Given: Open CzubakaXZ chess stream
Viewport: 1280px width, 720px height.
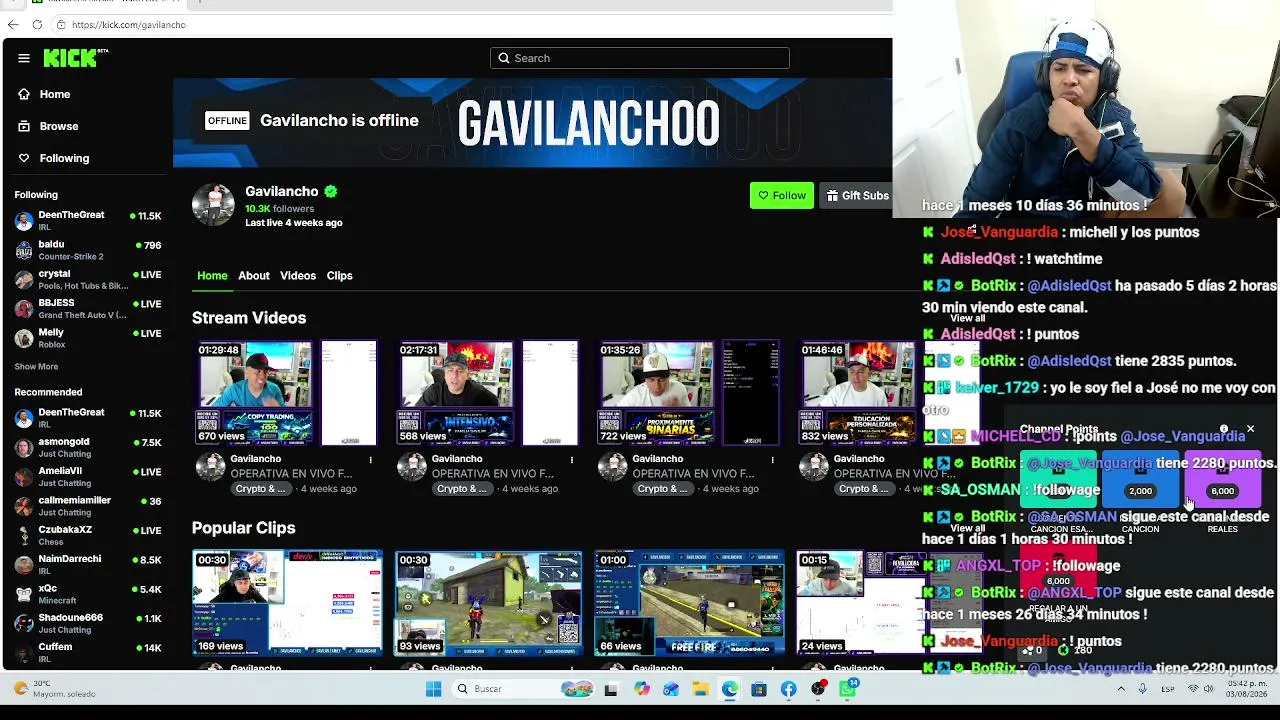Looking at the screenshot, I should [x=88, y=535].
